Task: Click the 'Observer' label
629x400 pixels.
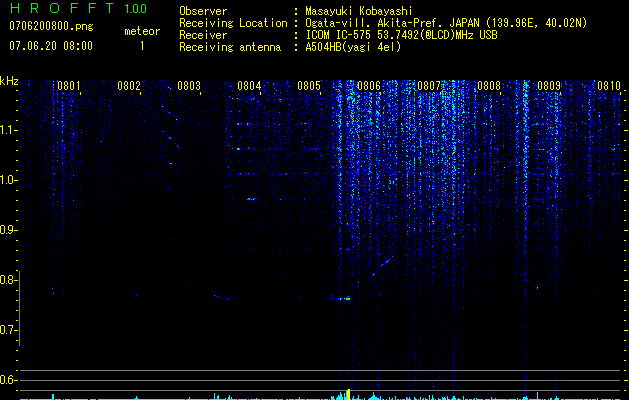Action: (203, 11)
